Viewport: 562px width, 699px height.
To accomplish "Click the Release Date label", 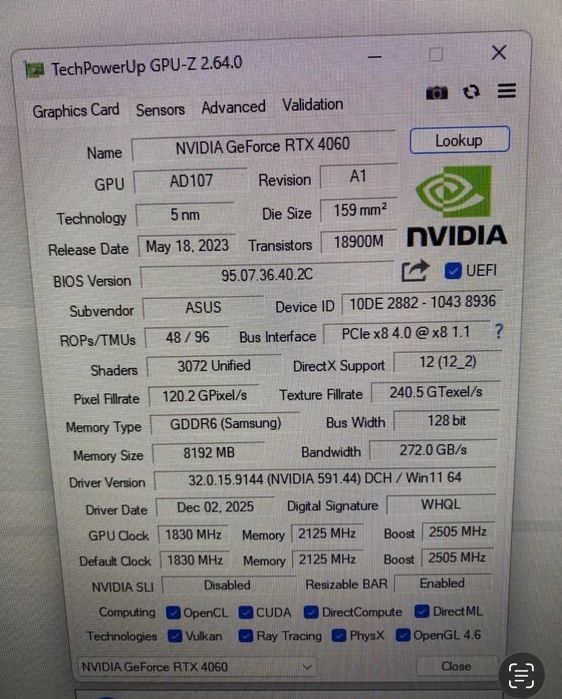I will click(x=88, y=249).
